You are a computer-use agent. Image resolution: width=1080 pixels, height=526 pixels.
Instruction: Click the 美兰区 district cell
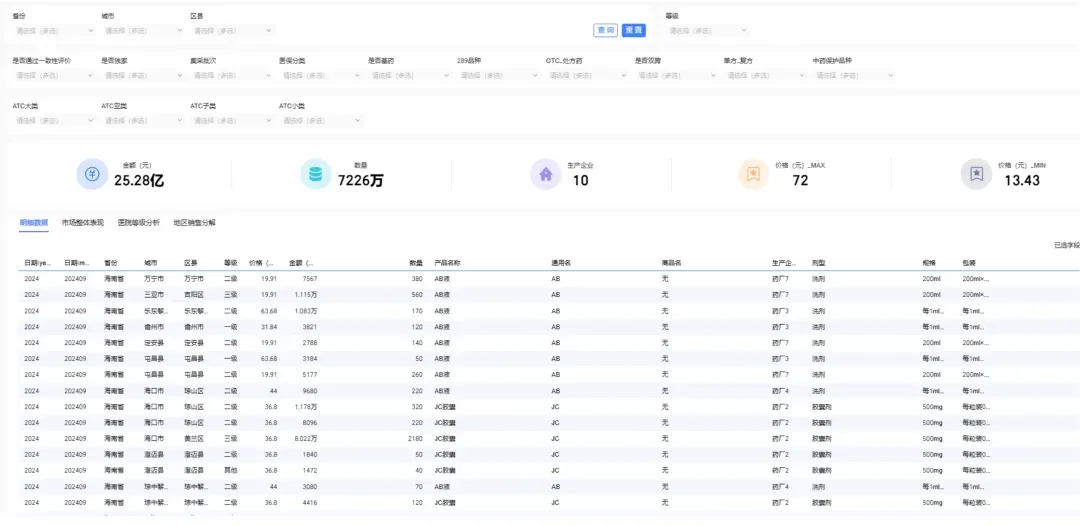click(x=194, y=438)
